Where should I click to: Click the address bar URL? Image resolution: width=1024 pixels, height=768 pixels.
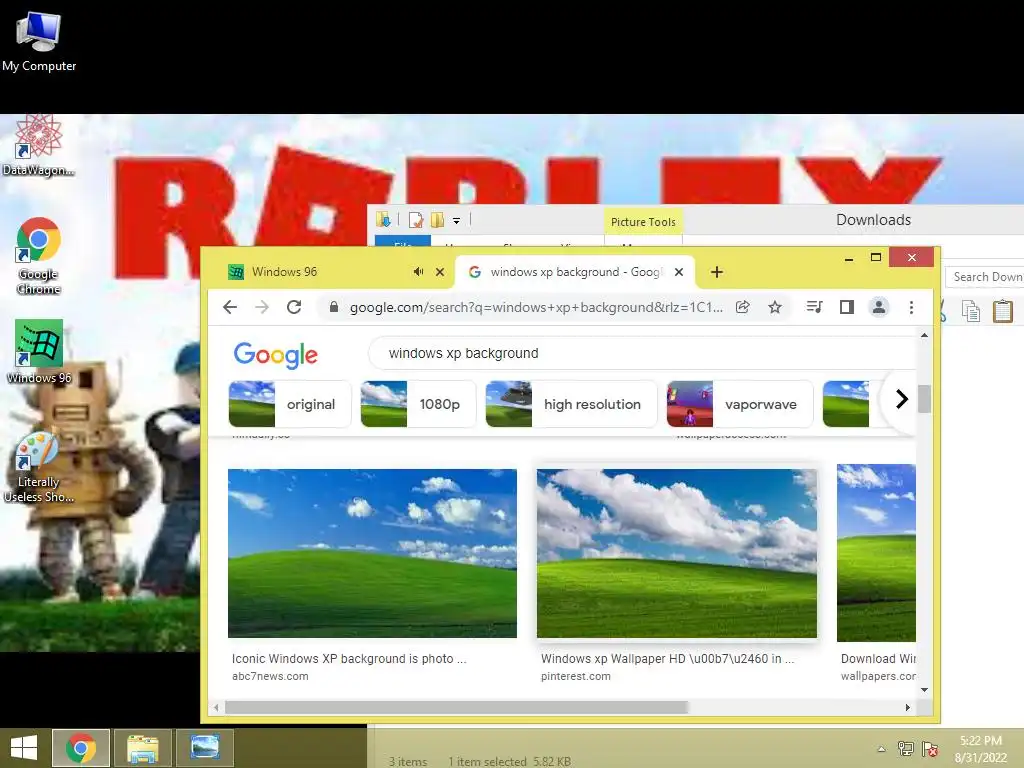pos(536,307)
